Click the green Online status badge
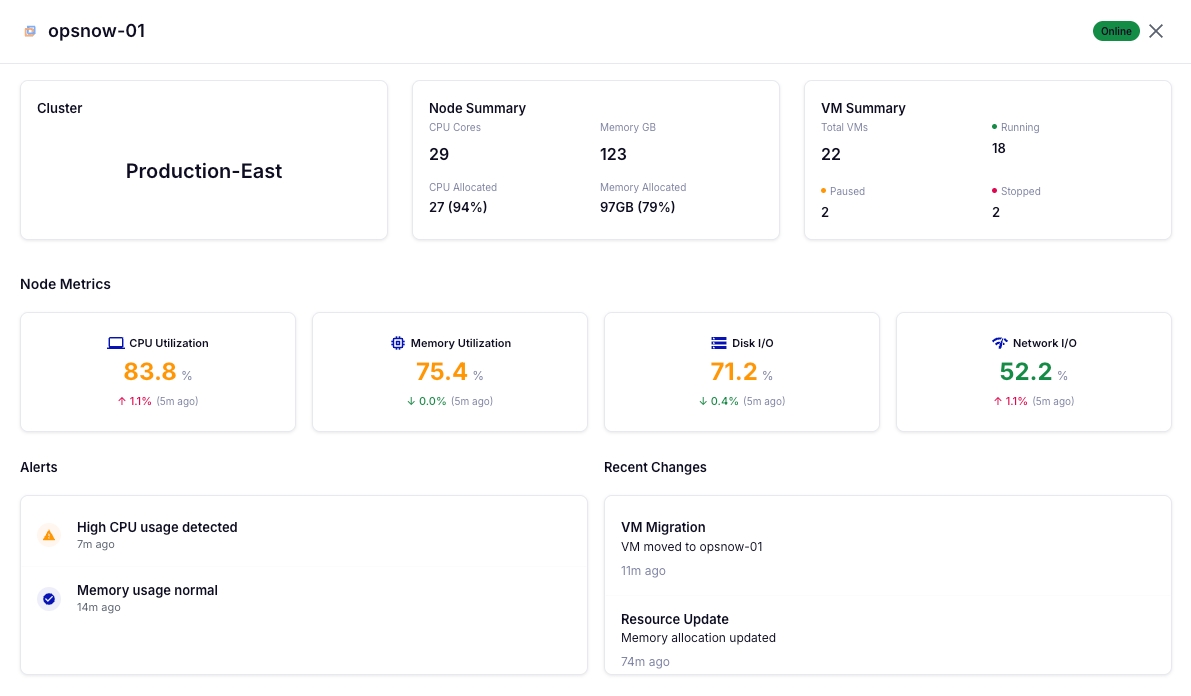Viewport: 1191px width, 696px height. click(1116, 31)
